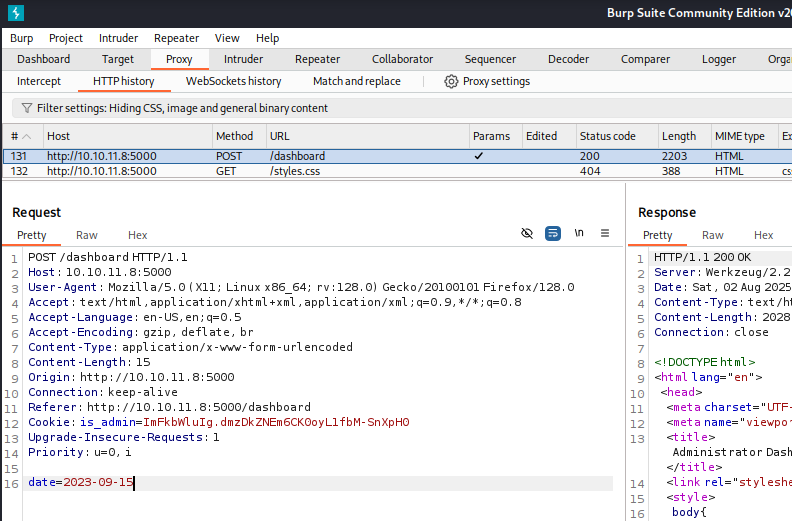Hide non-printable characters eye icon in Request

coord(527,233)
